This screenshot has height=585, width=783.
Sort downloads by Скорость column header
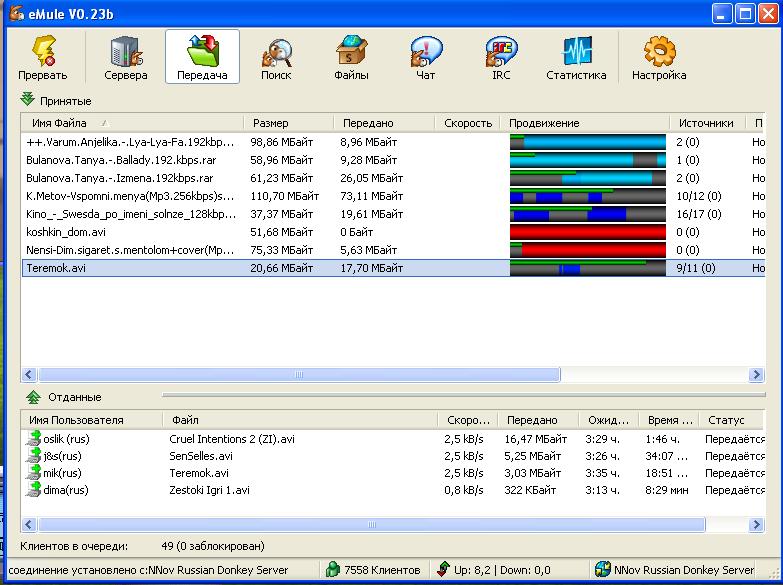tap(467, 123)
